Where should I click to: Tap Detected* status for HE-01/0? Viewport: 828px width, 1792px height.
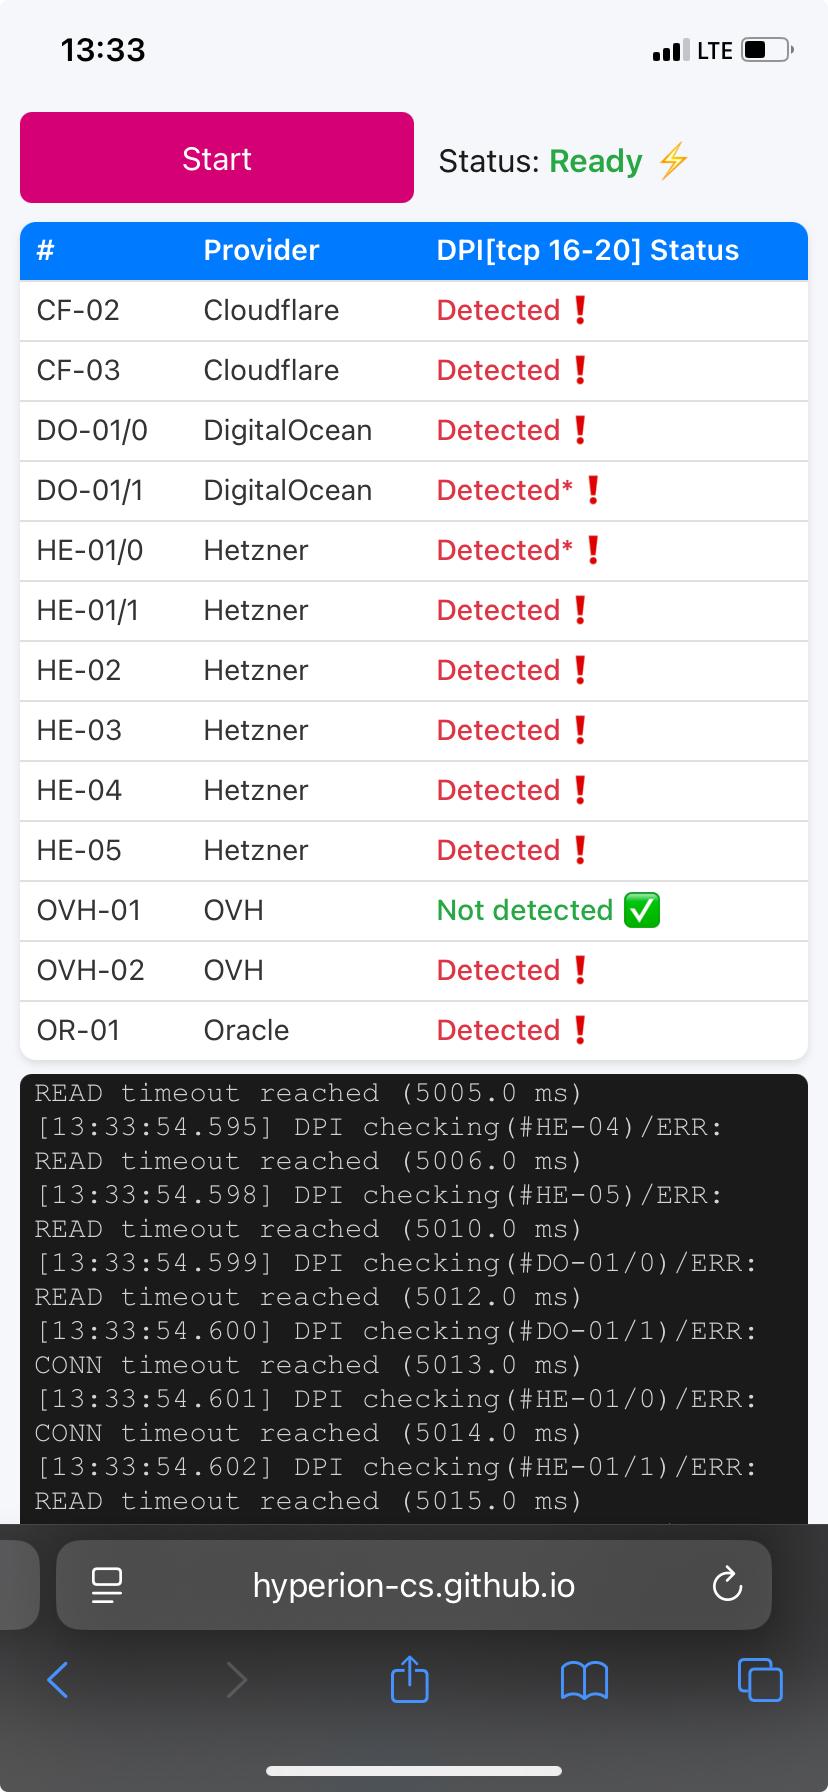(x=505, y=550)
